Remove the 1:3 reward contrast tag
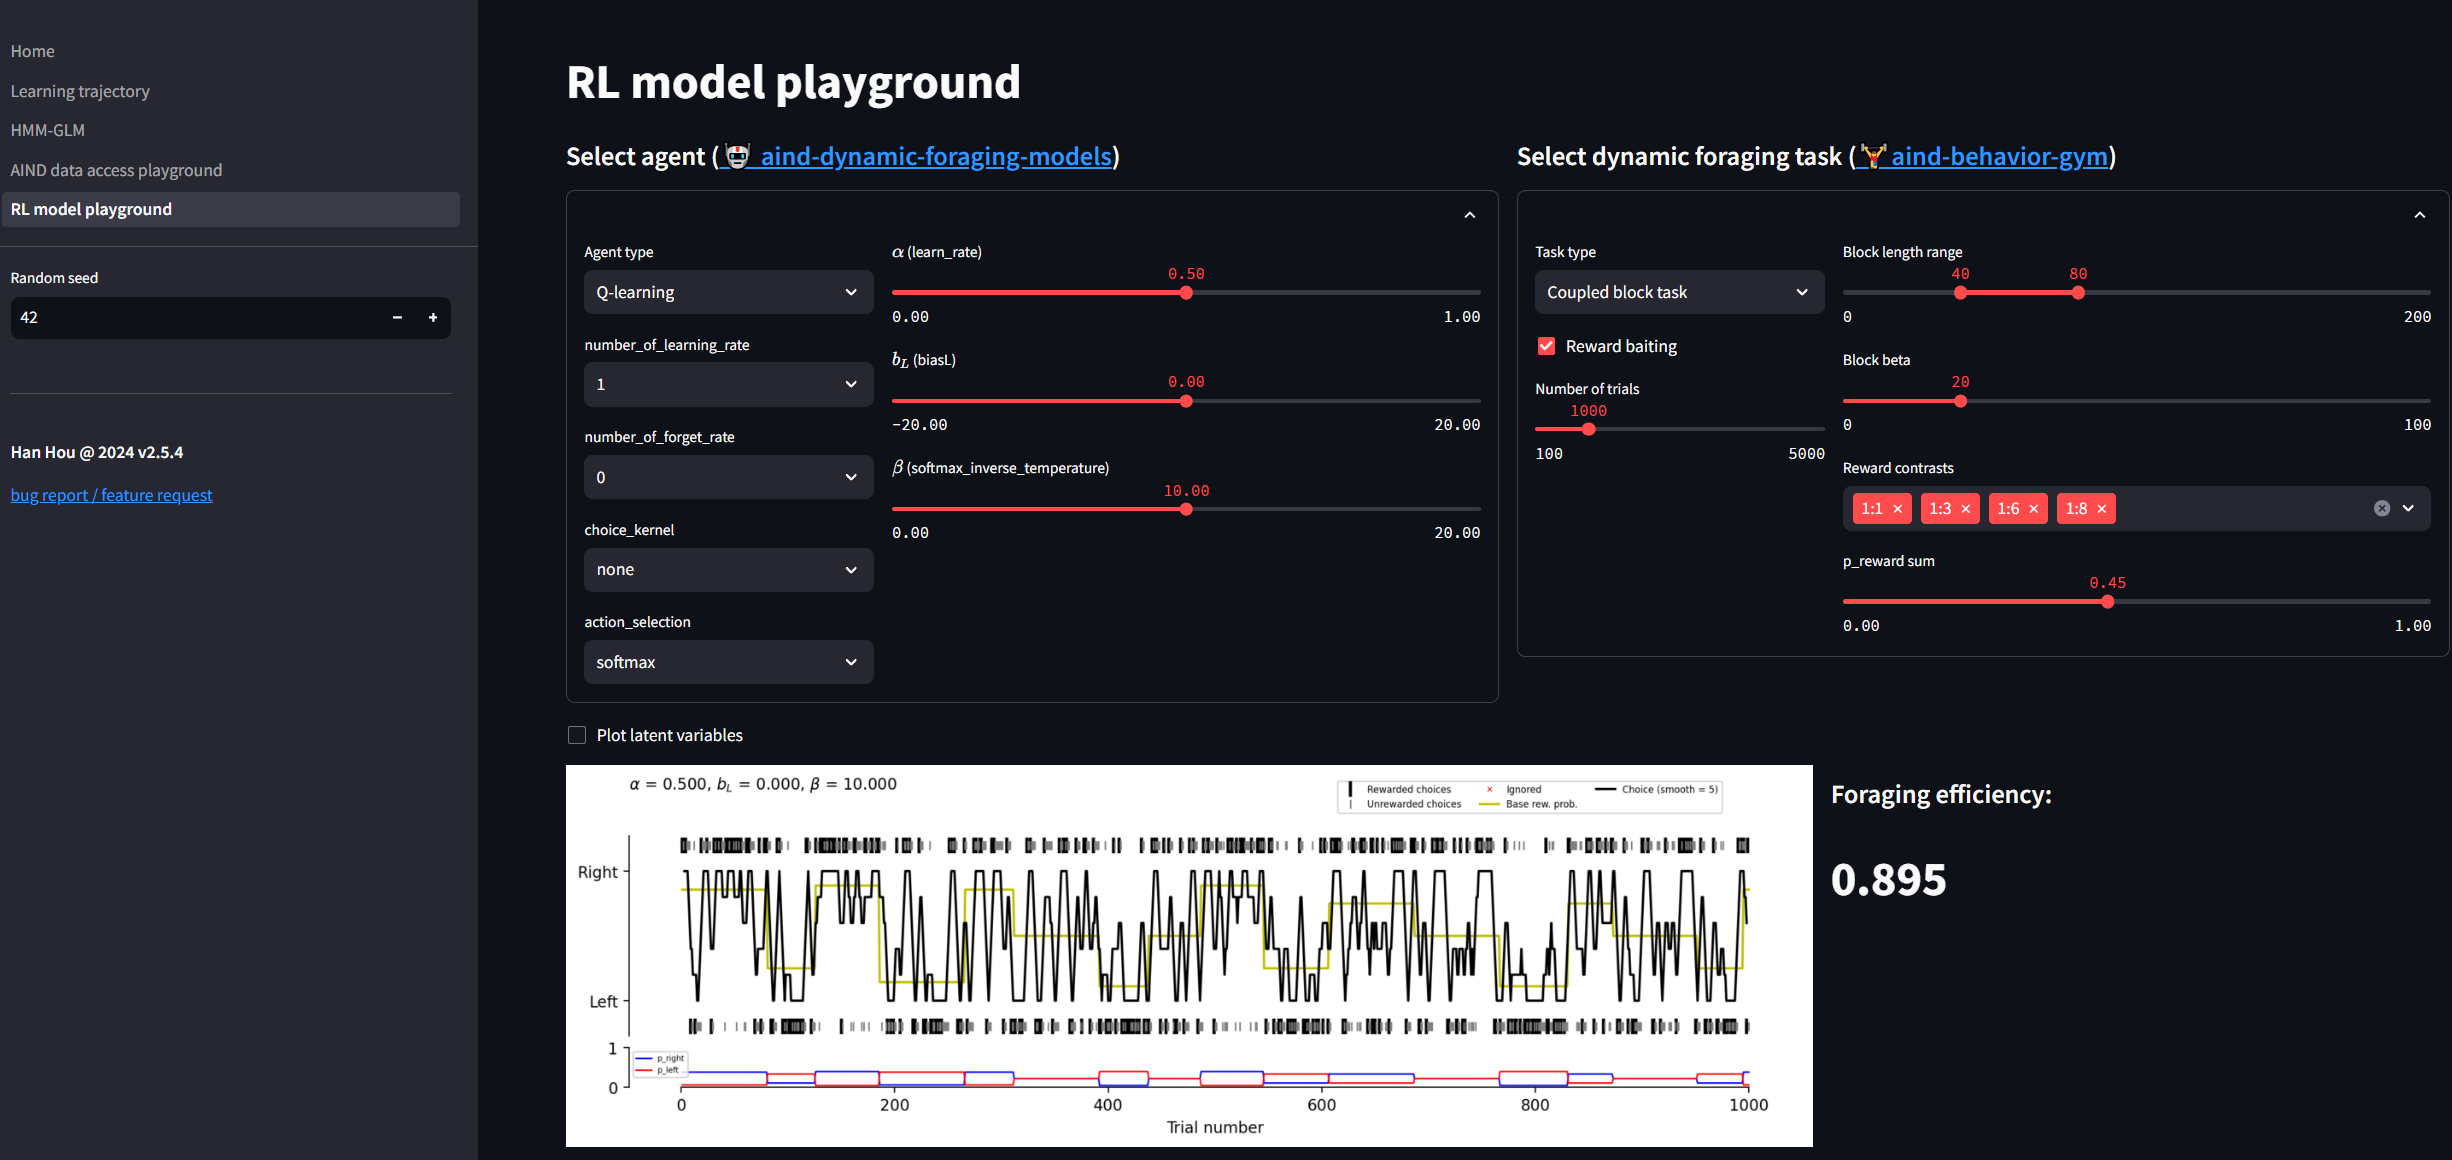 (1965, 509)
